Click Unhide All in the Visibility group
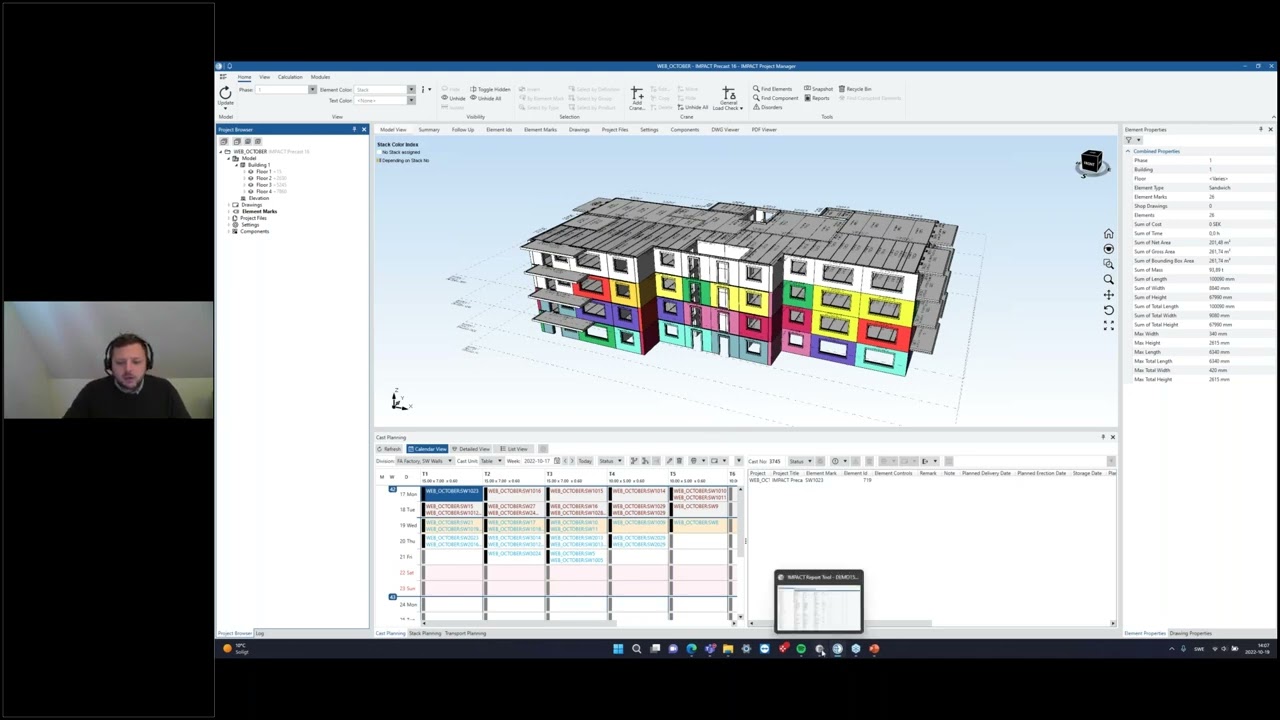This screenshot has height=720, width=1280. 485,98
